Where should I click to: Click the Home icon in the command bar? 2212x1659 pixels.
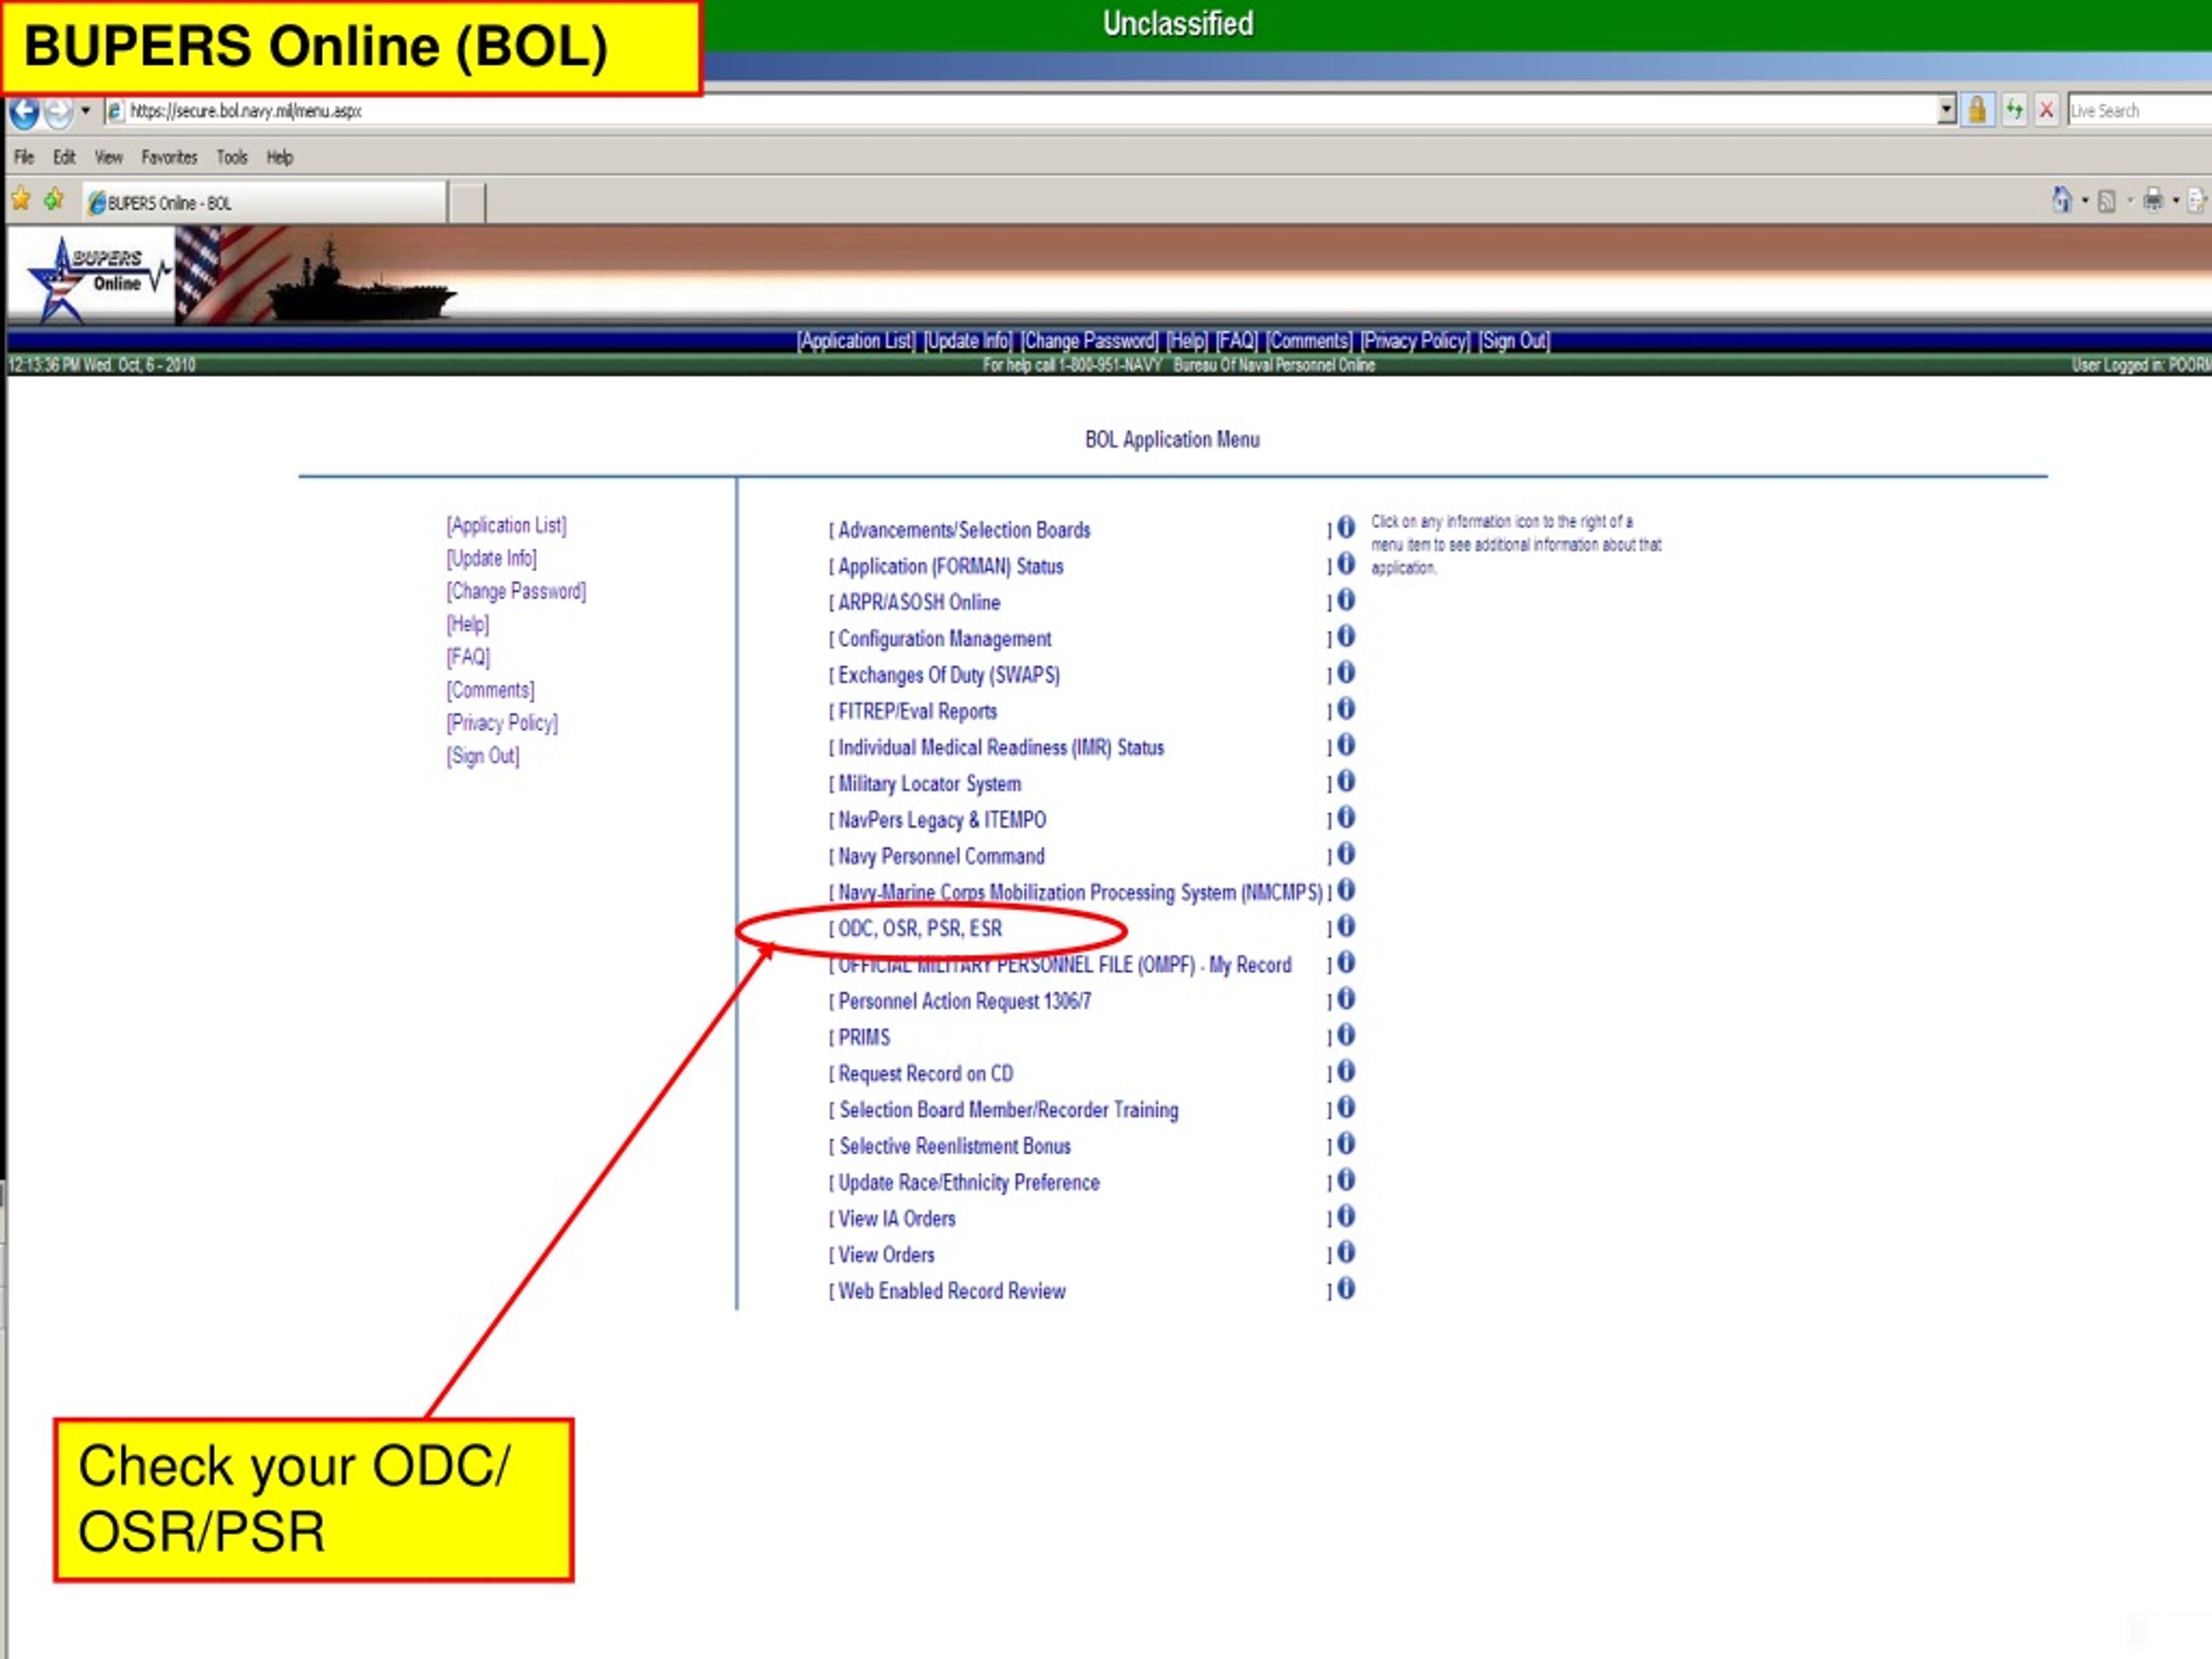pyautogui.click(x=2062, y=200)
